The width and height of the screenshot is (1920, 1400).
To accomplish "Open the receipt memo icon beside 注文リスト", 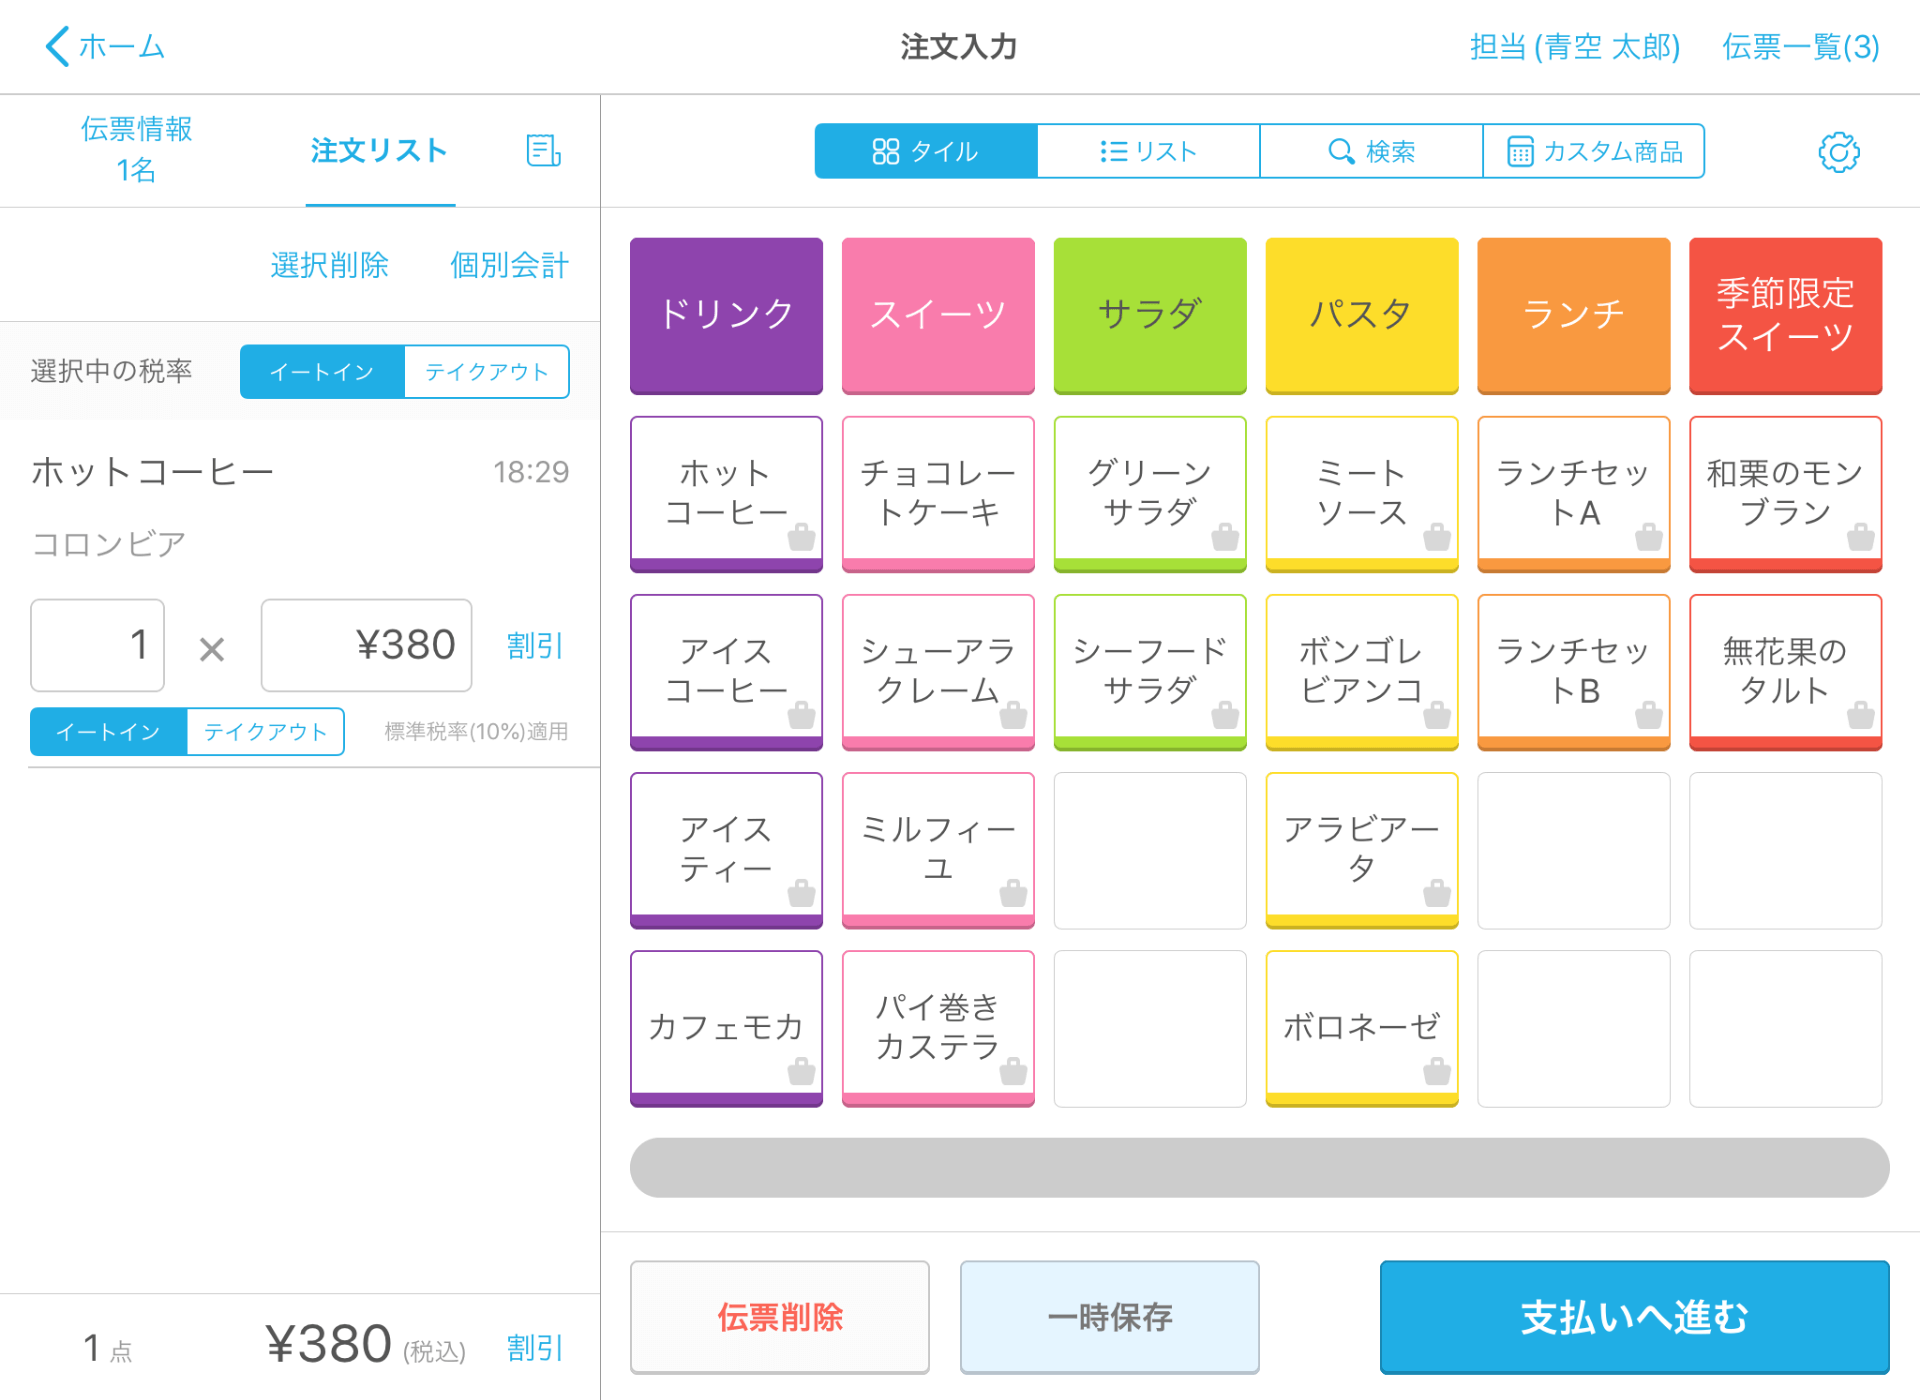I will click(543, 151).
